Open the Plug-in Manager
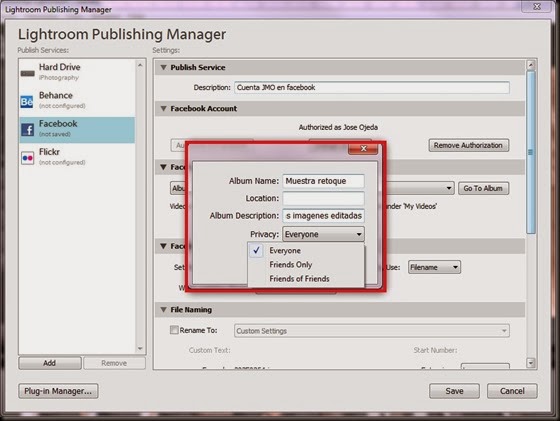Image resolution: width=560 pixels, height=421 pixels. click(x=58, y=391)
